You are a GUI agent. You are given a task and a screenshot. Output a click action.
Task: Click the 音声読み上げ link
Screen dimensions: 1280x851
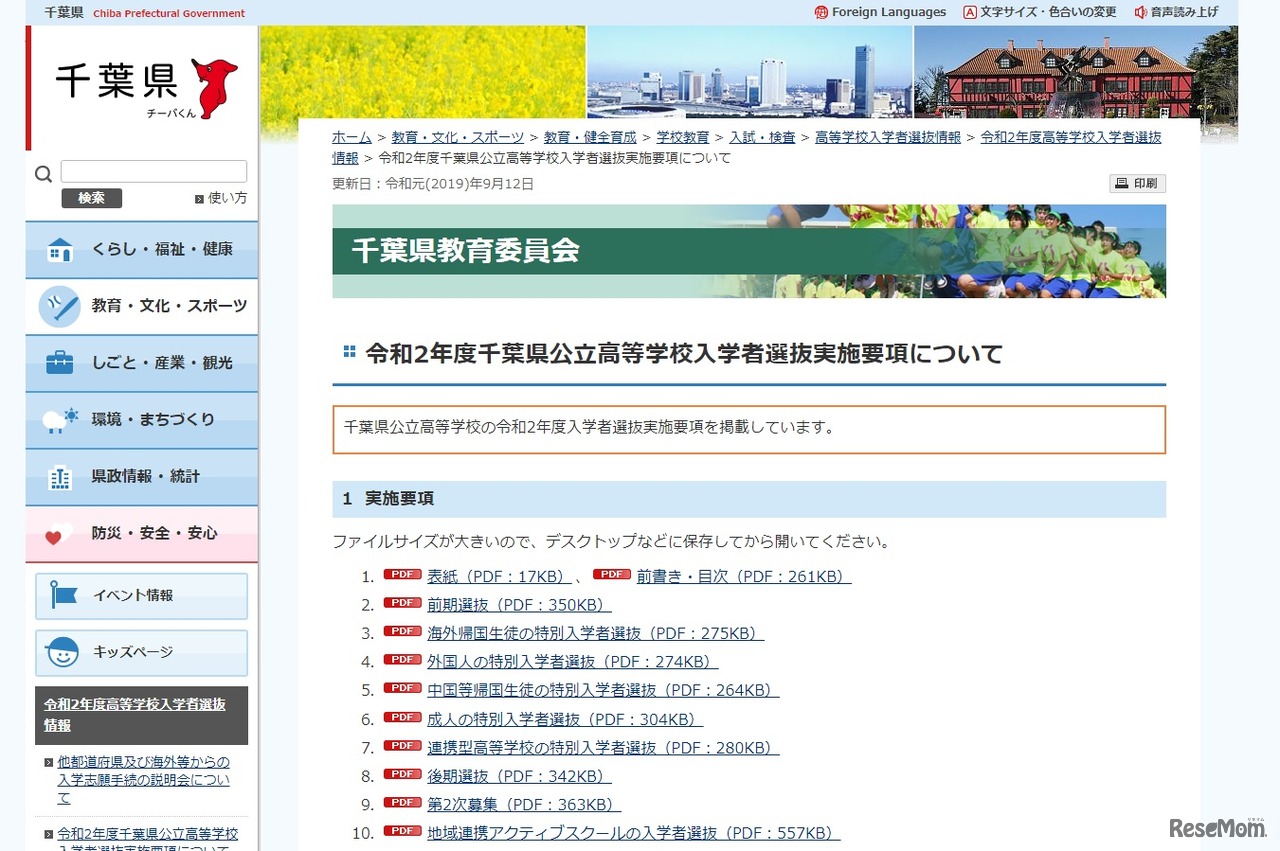1184,12
